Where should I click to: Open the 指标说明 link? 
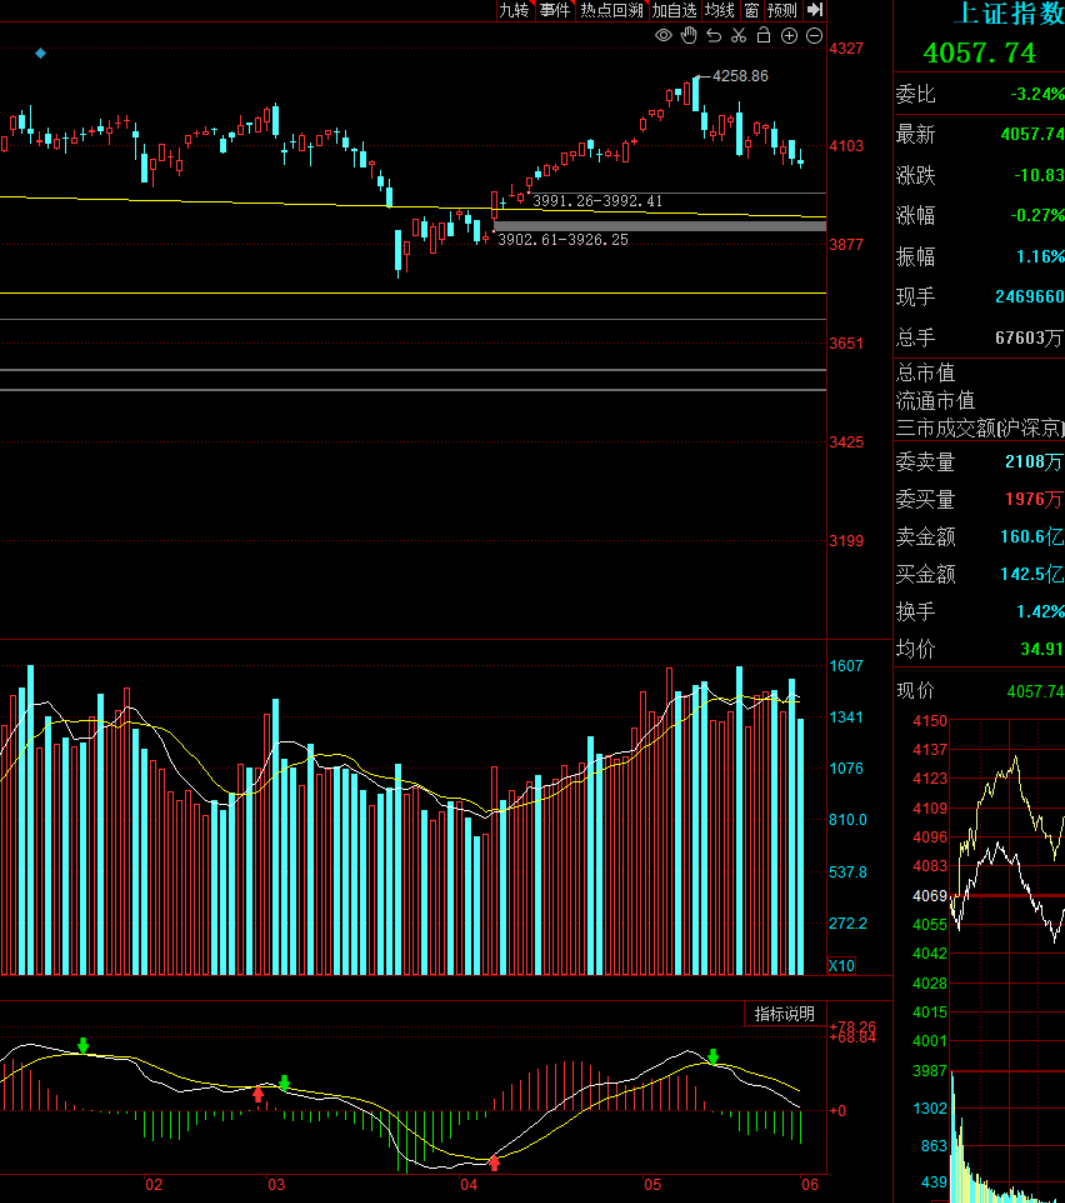point(784,1014)
